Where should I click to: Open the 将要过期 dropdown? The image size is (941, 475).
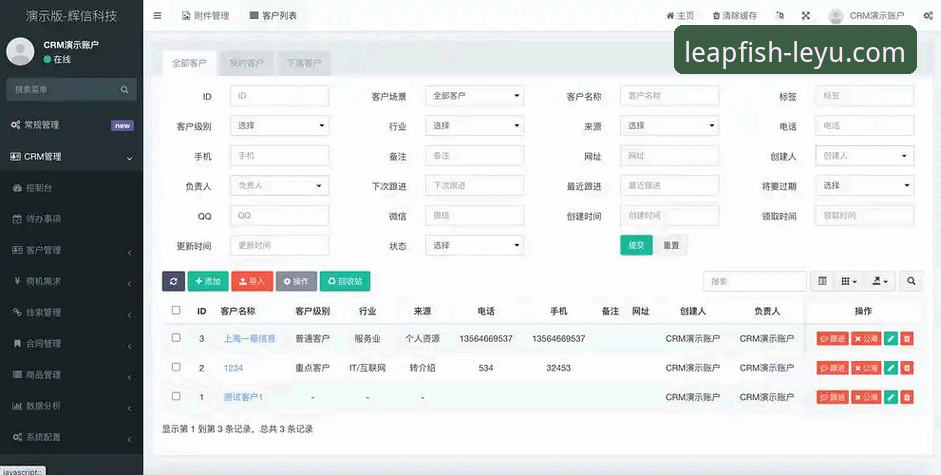pos(864,186)
